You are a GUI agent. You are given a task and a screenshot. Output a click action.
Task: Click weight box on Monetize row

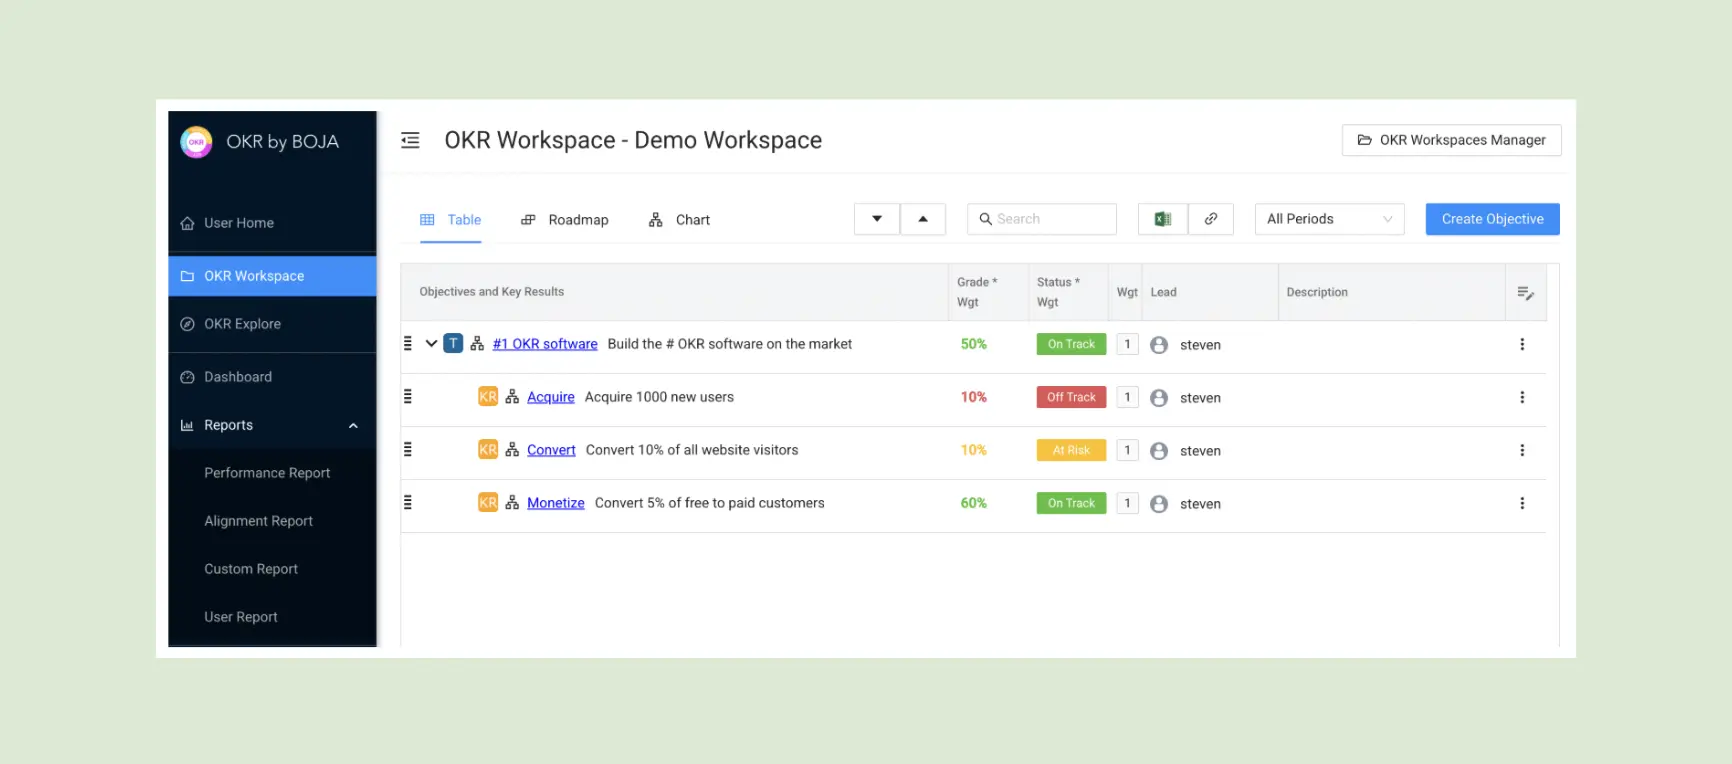[1127, 503]
